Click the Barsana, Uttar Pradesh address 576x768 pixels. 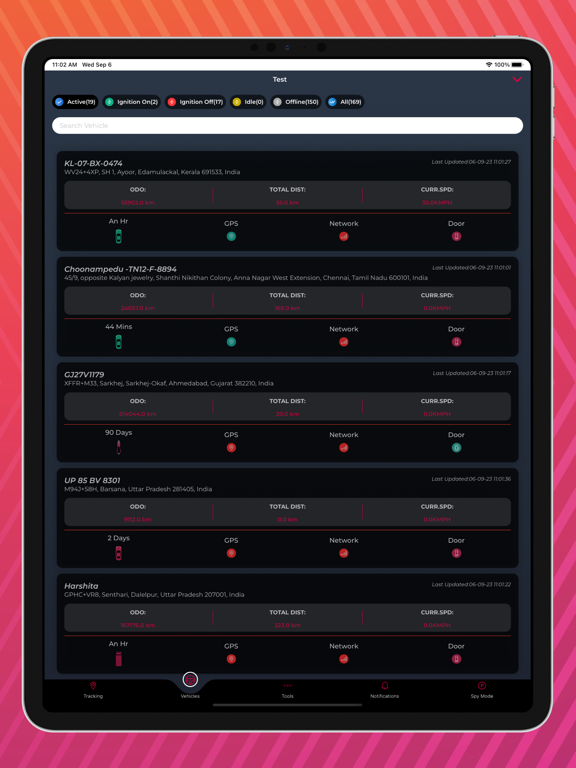coord(138,489)
